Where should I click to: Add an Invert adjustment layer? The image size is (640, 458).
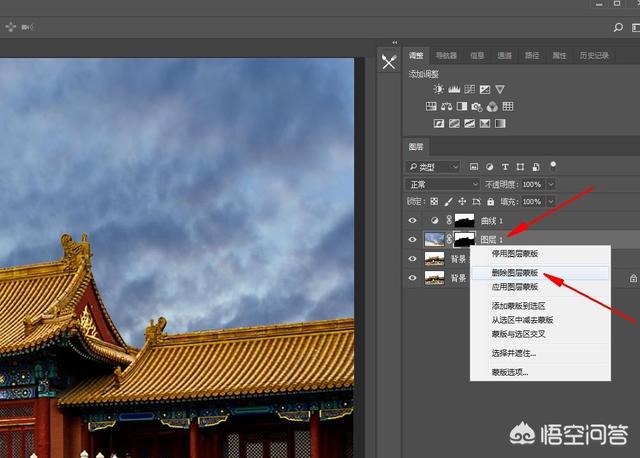[439, 123]
